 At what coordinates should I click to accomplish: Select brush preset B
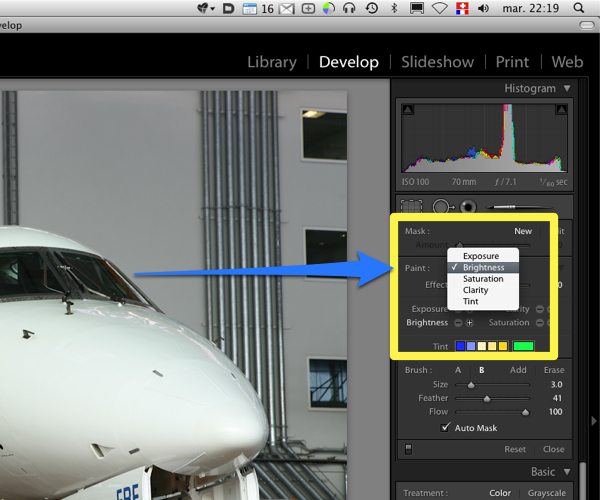[482, 370]
